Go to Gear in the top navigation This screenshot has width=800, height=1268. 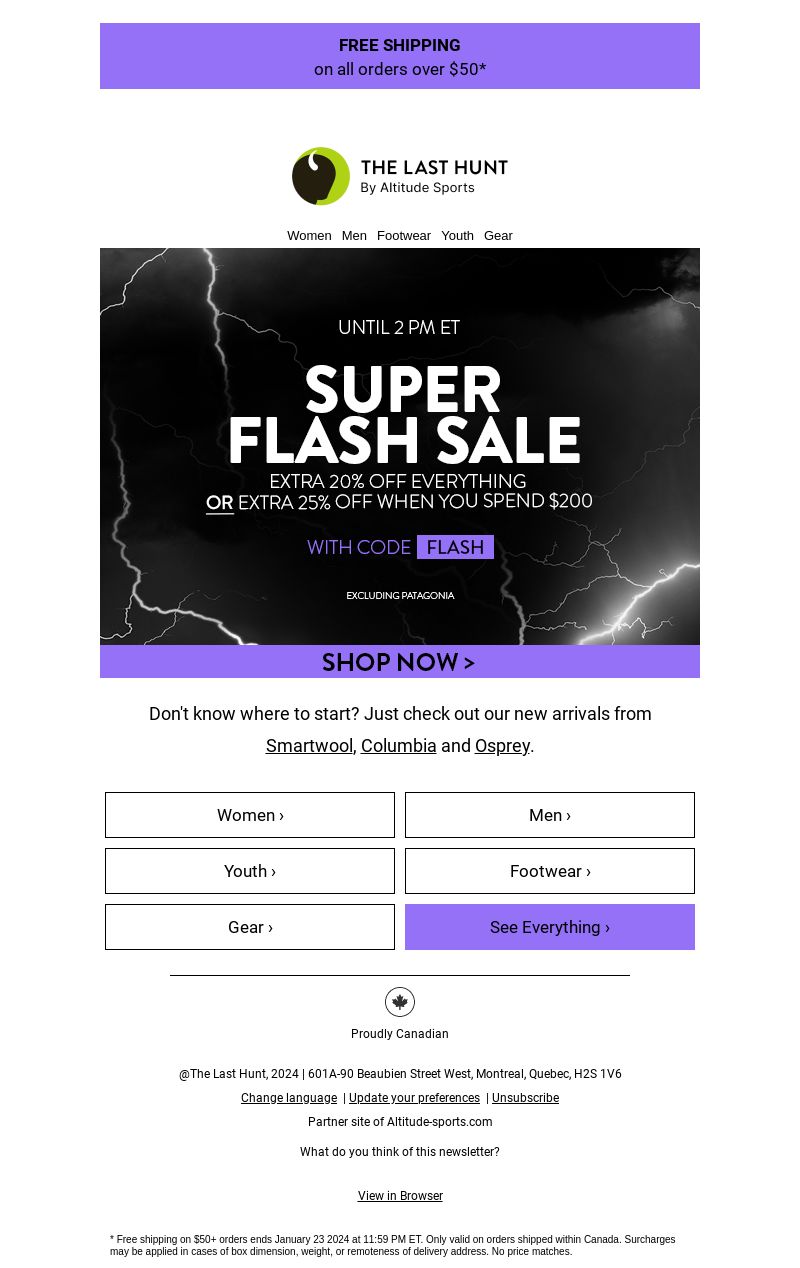tap(498, 236)
